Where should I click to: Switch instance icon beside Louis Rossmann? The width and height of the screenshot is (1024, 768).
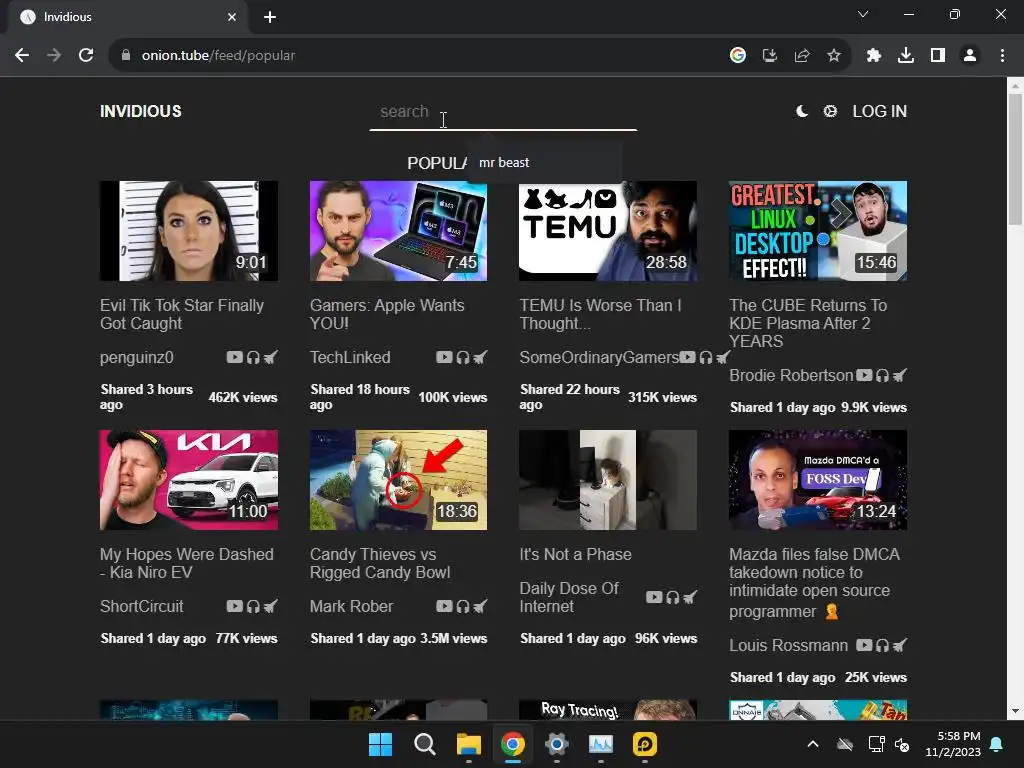tap(900, 645)
